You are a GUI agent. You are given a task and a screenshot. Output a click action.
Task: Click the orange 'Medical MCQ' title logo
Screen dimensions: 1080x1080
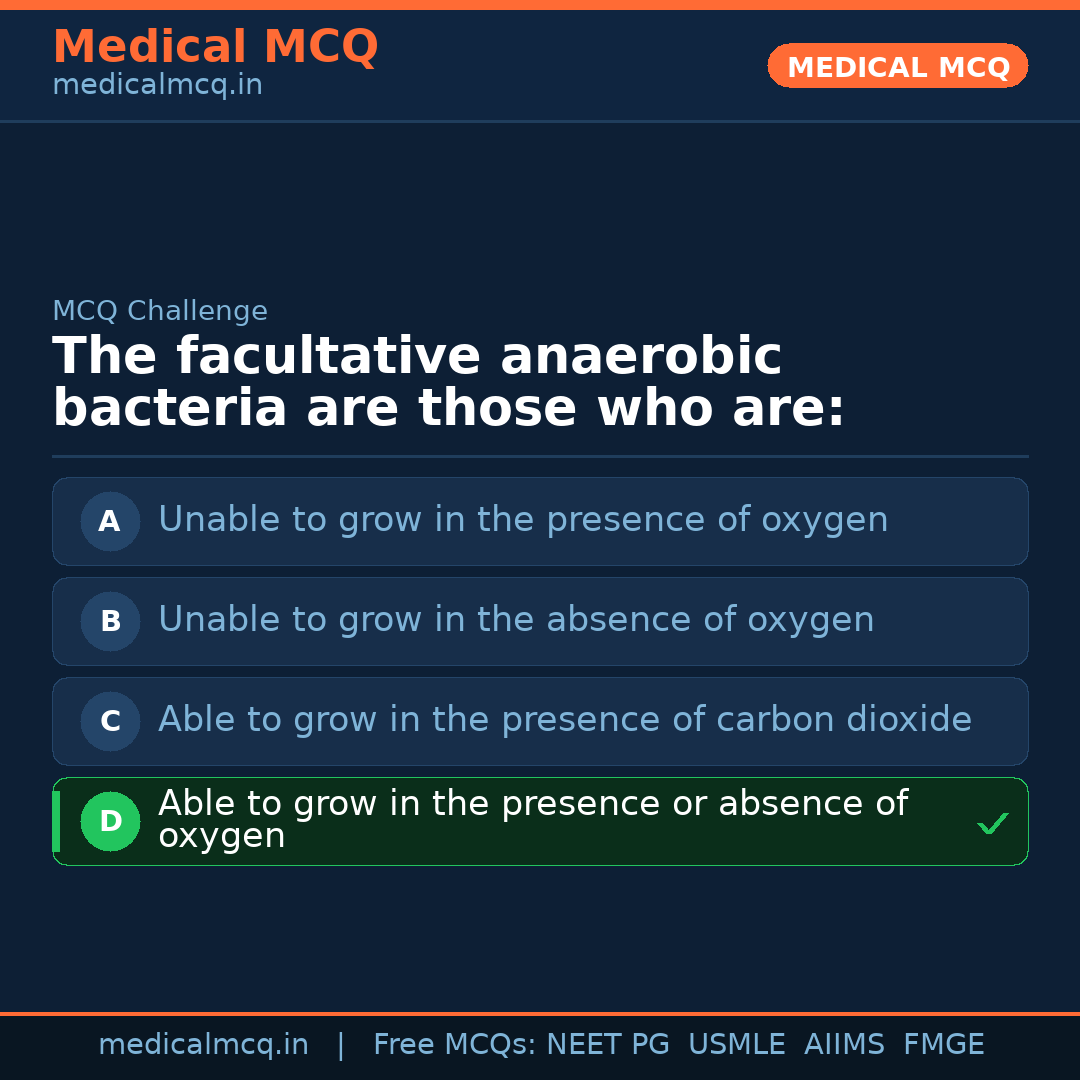pos(215,47)
